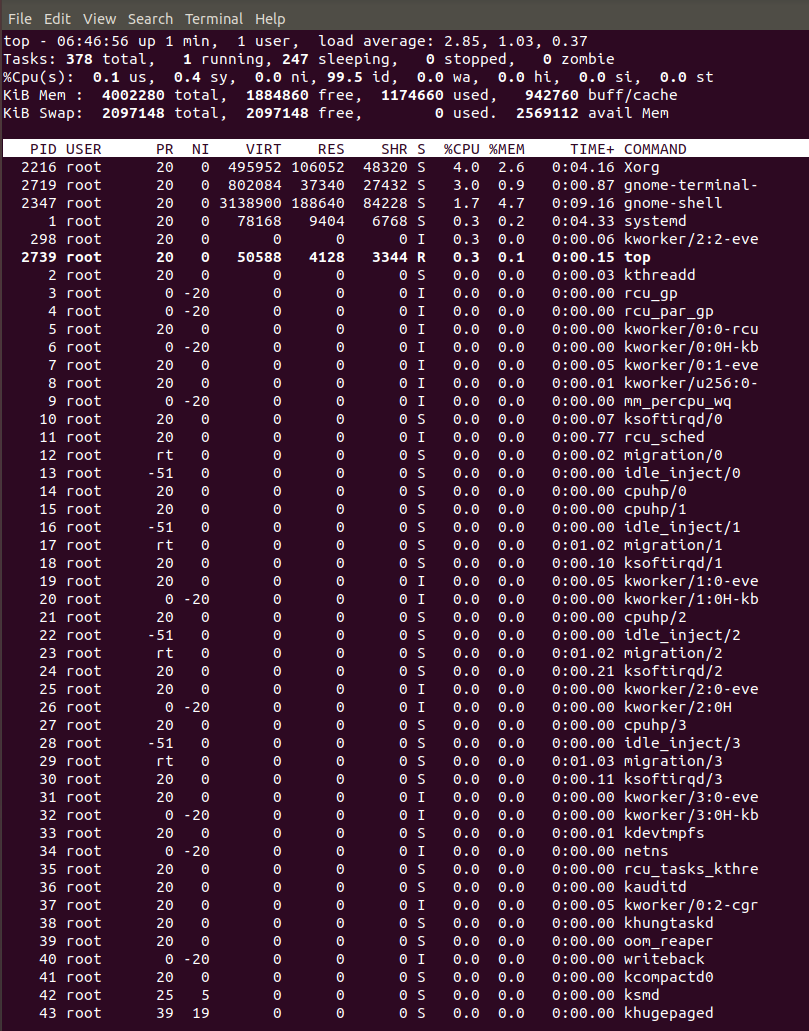Viewport: 809px width, 1031px height.
Task: Click the khungtaskd command text
Action: pyautogui.click(x=669, y=923)
